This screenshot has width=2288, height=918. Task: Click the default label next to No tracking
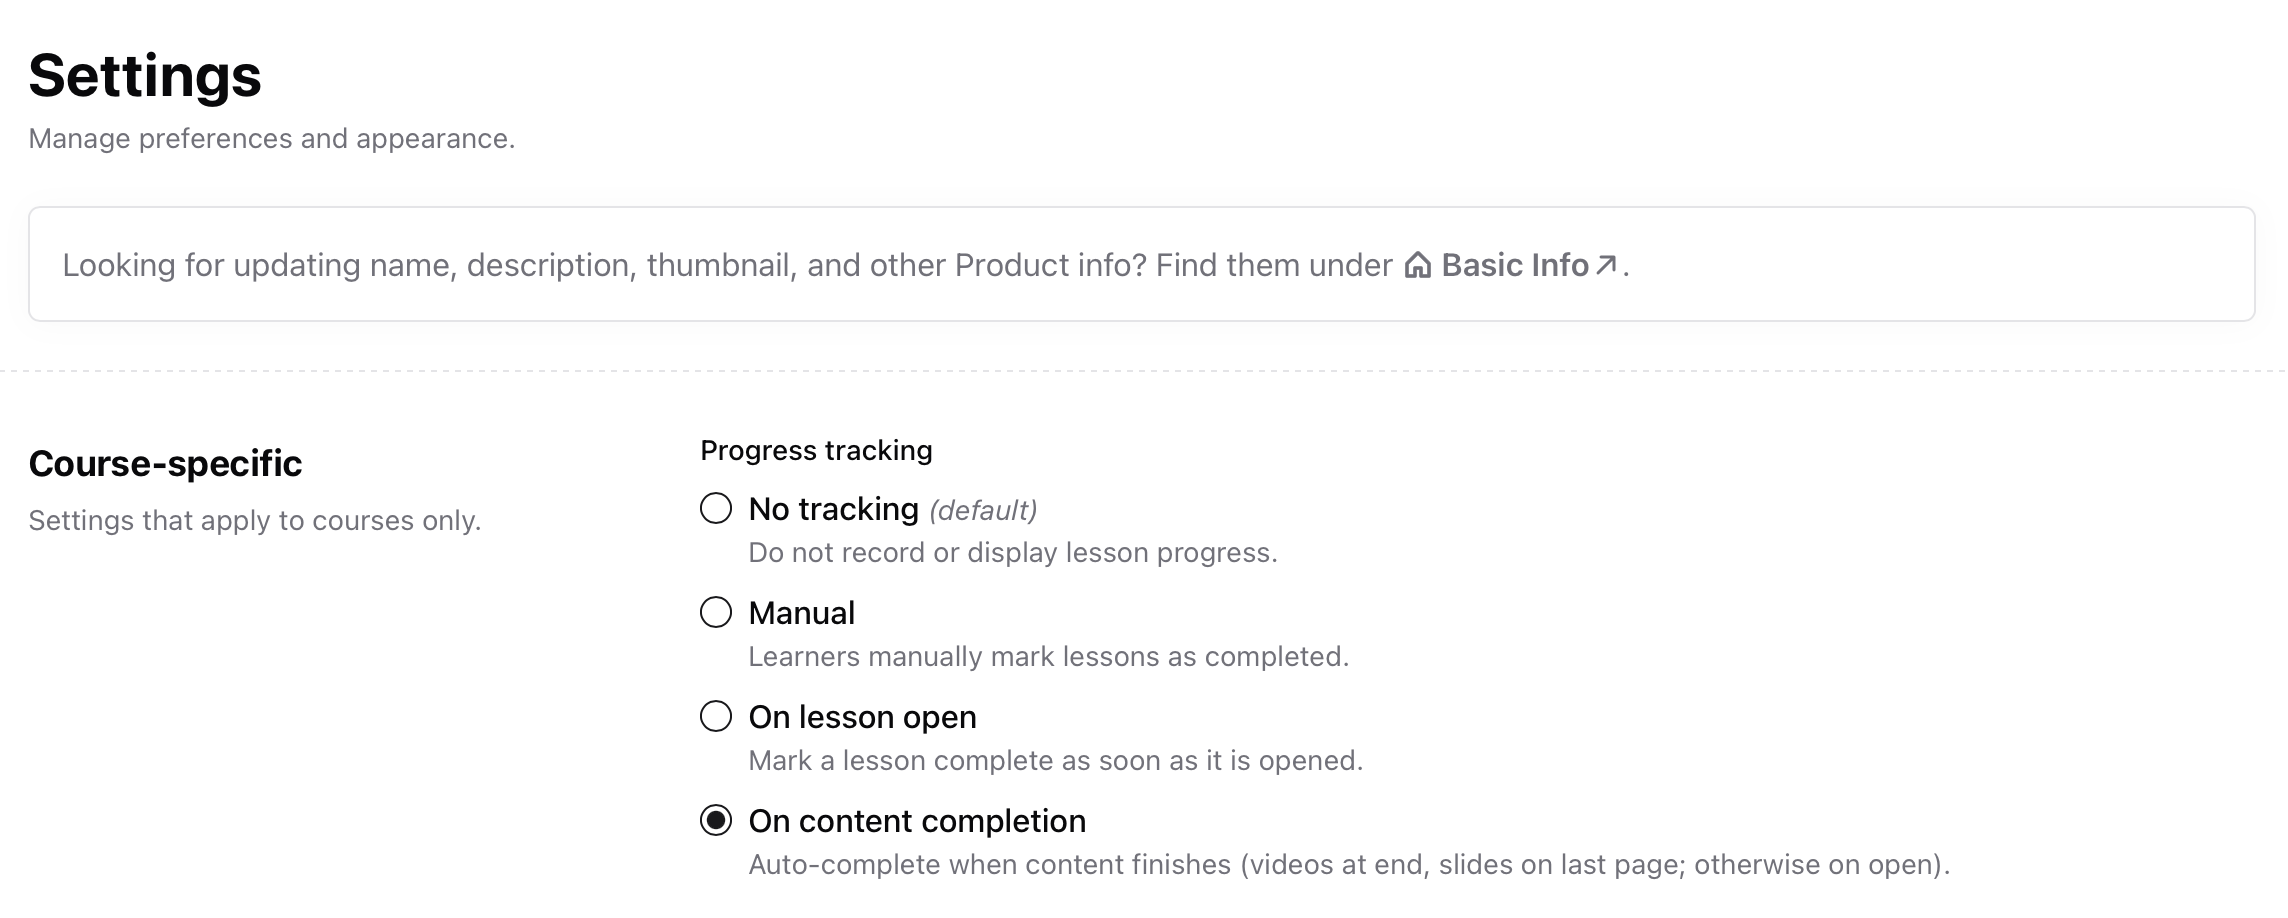(981, 509)
